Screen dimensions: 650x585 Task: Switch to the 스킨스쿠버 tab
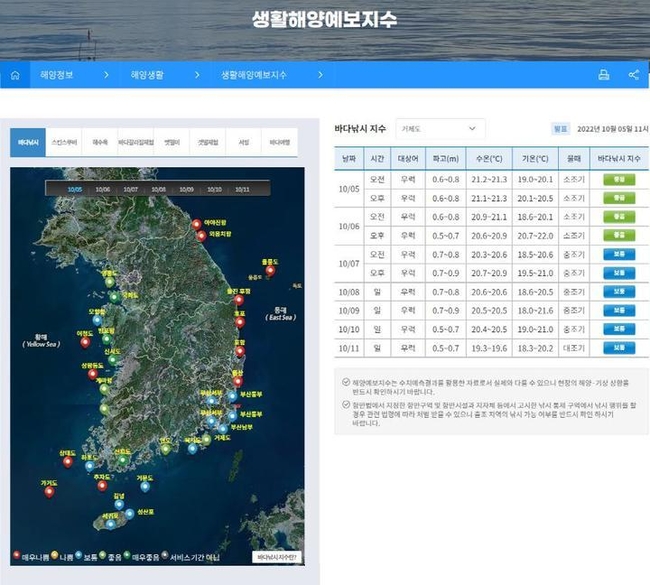(63, 143)
